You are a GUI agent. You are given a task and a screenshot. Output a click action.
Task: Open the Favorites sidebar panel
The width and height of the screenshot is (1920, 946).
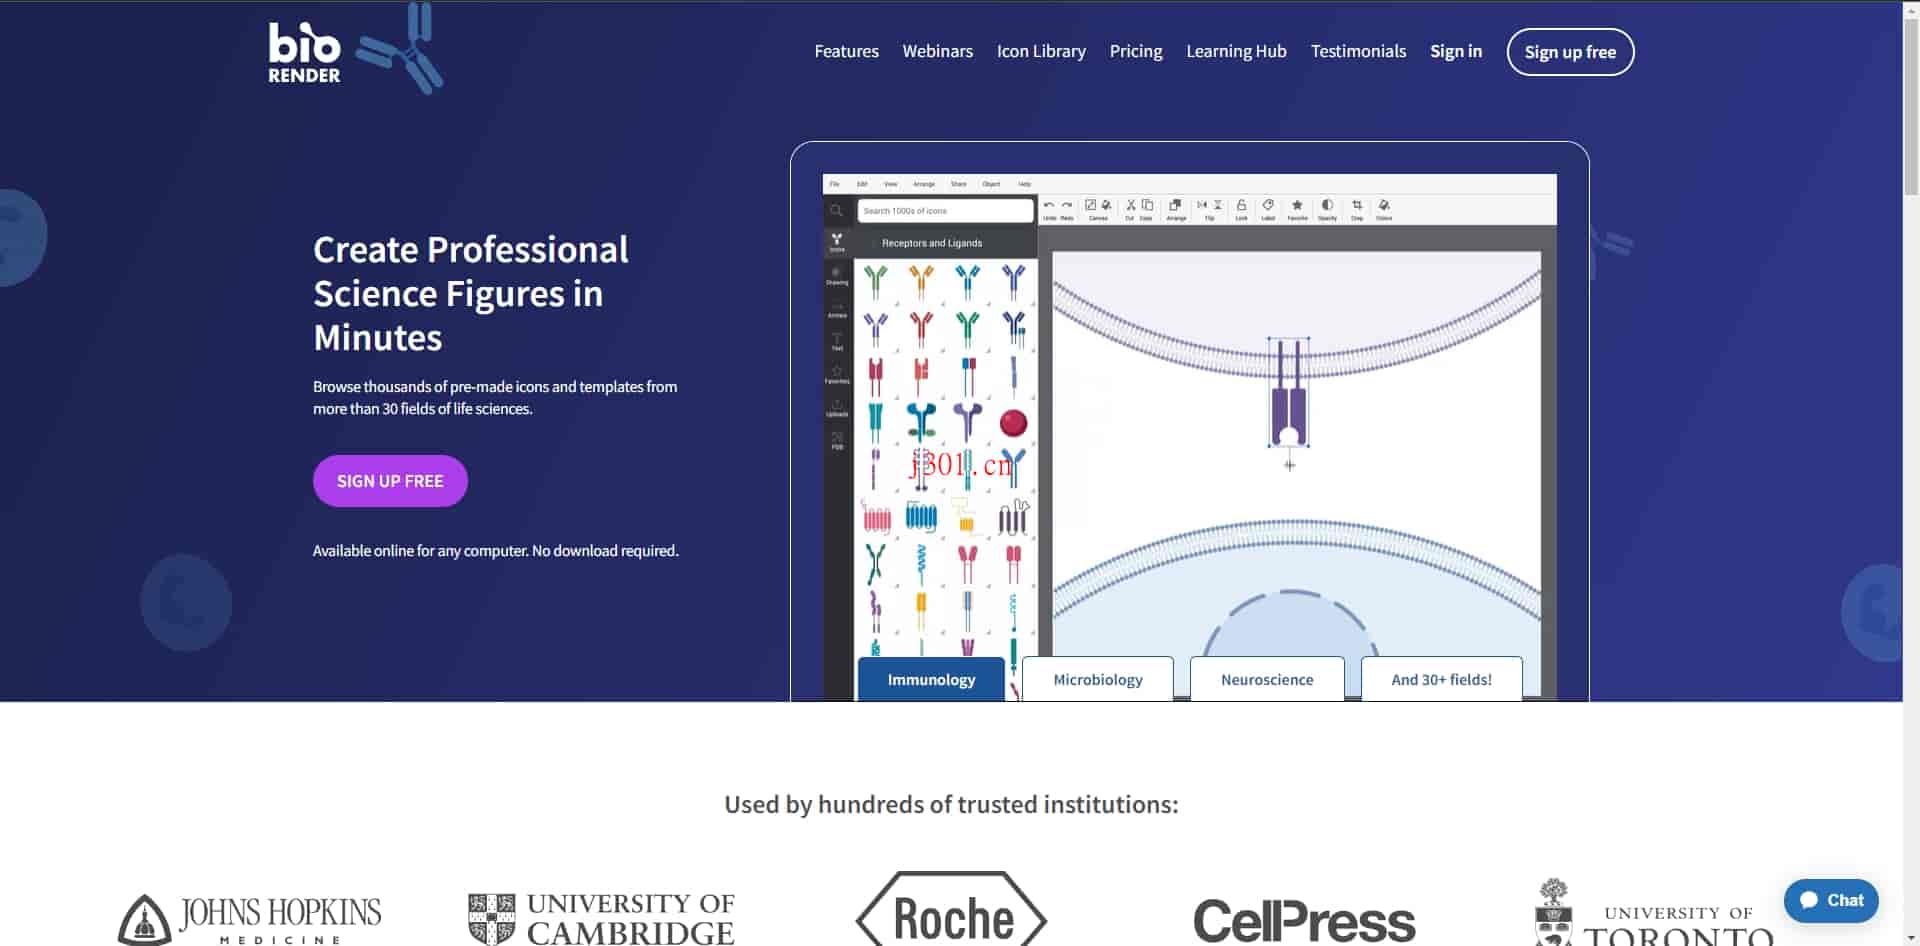[x=837, y=375]
